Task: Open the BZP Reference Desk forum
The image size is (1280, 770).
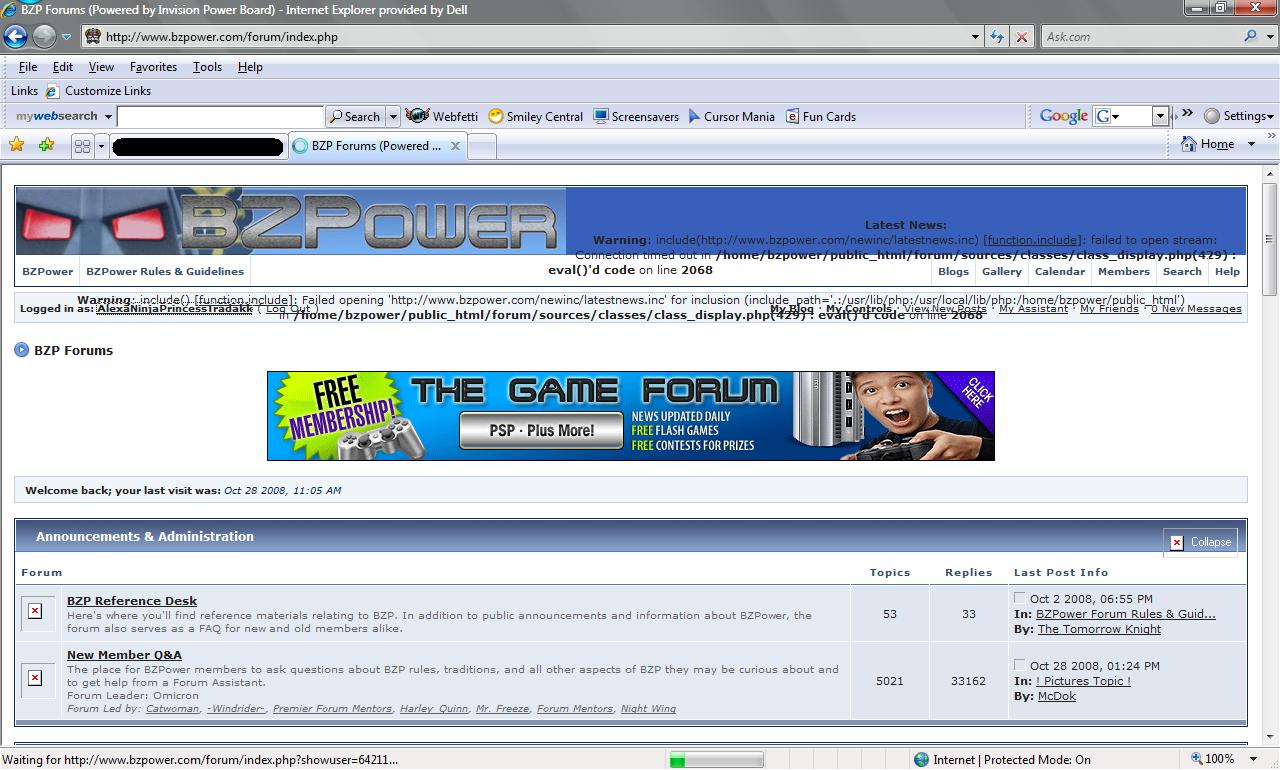Action: point(132,601)
